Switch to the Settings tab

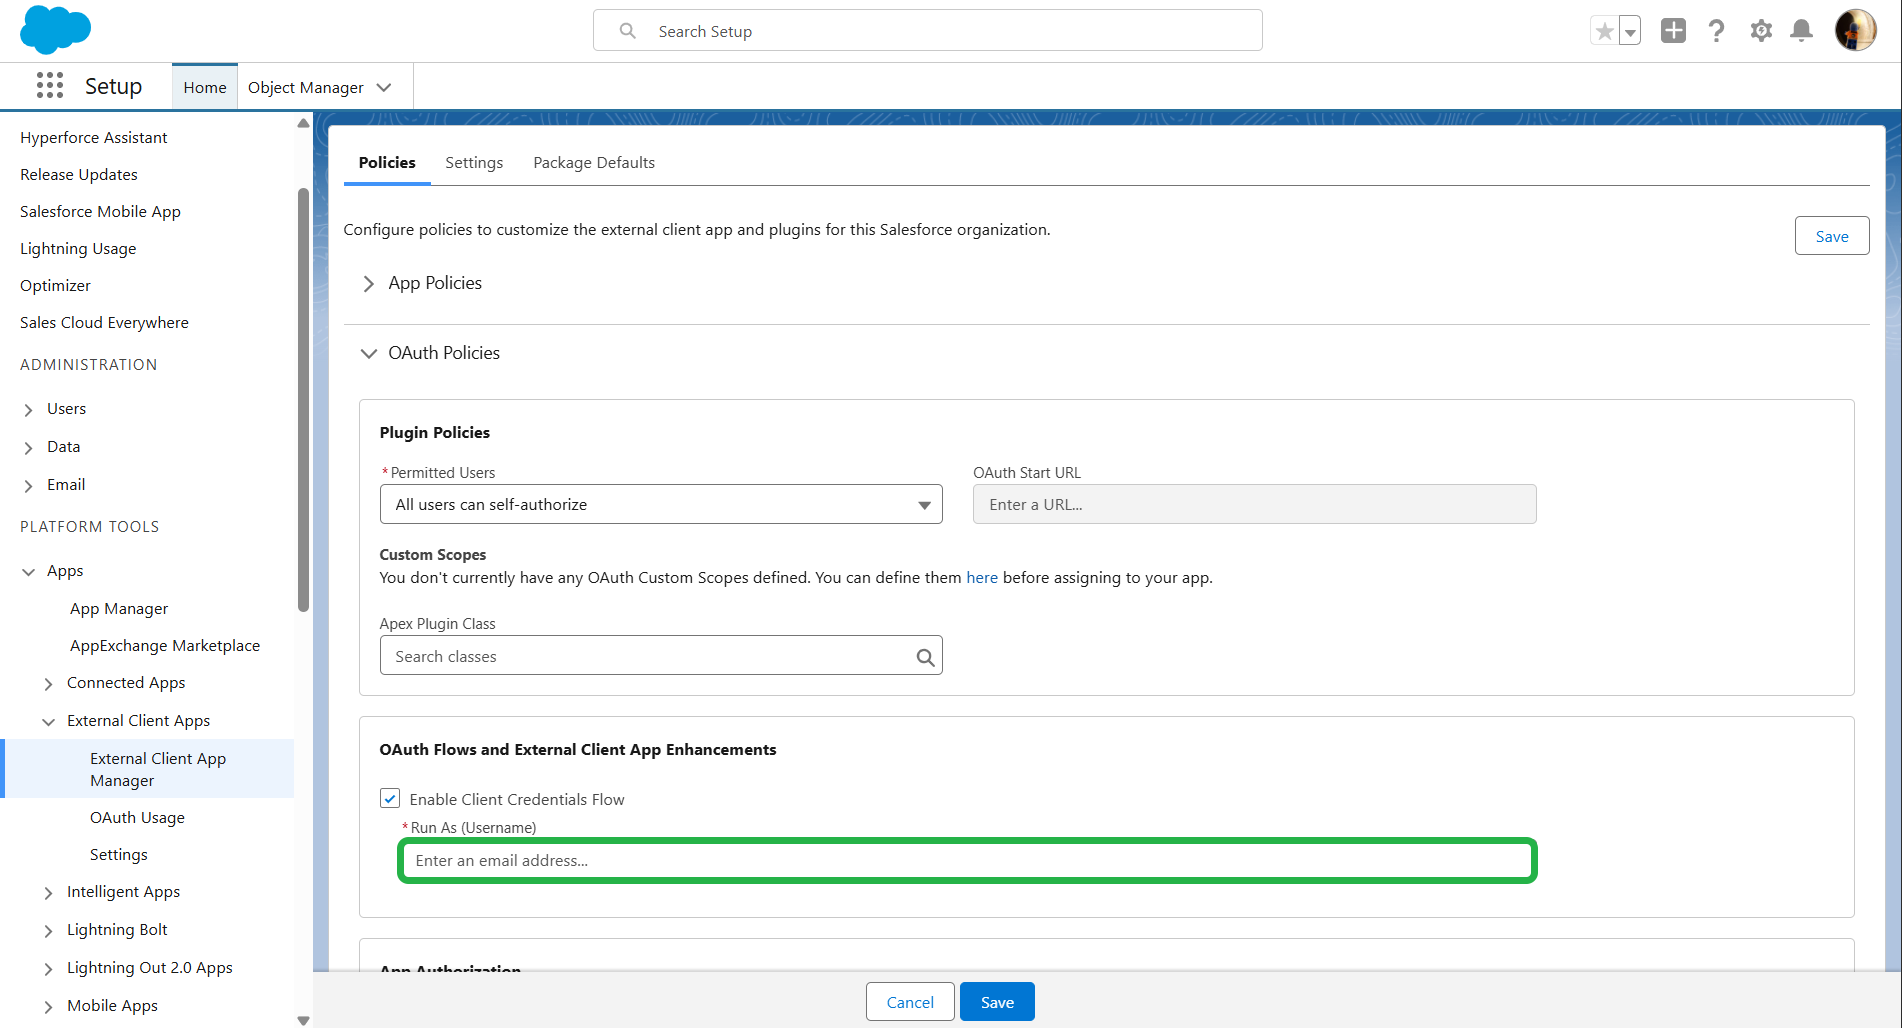pos(474,163)
